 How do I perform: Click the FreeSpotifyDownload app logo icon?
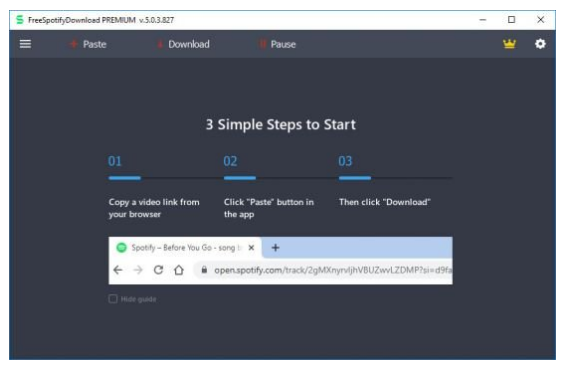[x=20, y=20]
